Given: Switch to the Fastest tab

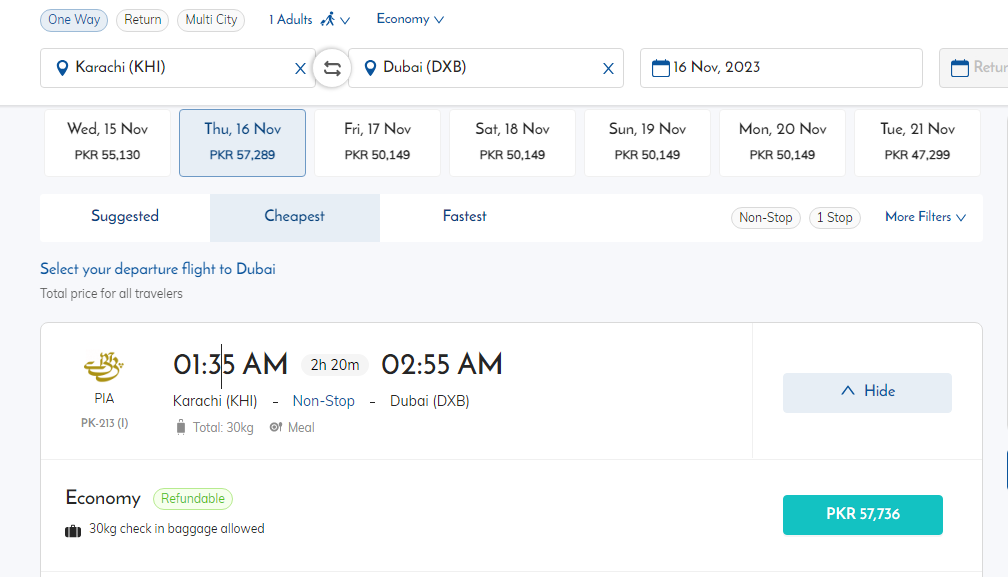Looking at the screenshot, I should [464, 216].
